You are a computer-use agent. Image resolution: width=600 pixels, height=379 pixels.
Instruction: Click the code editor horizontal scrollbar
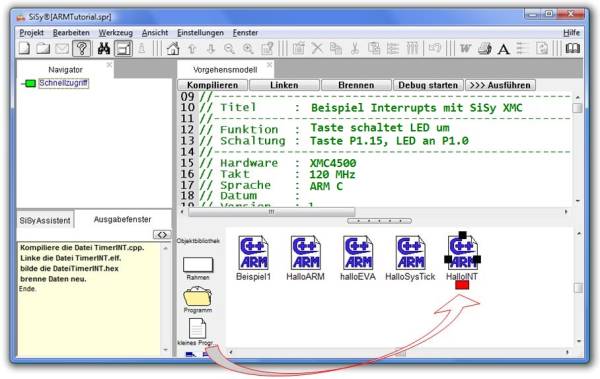click(377, 212)
